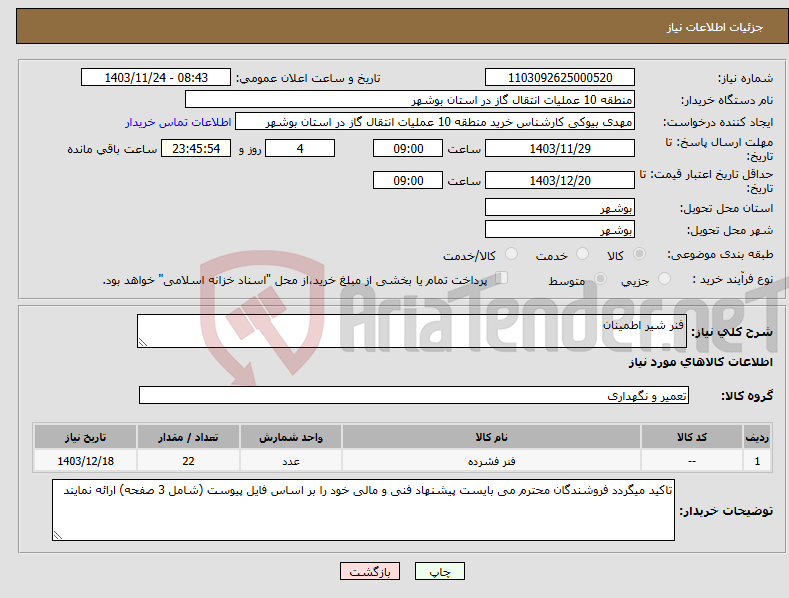The width and height of the screenshot is (789, 598).
Task: Select the جزیی purchase type radio
Action: point(664,278)
